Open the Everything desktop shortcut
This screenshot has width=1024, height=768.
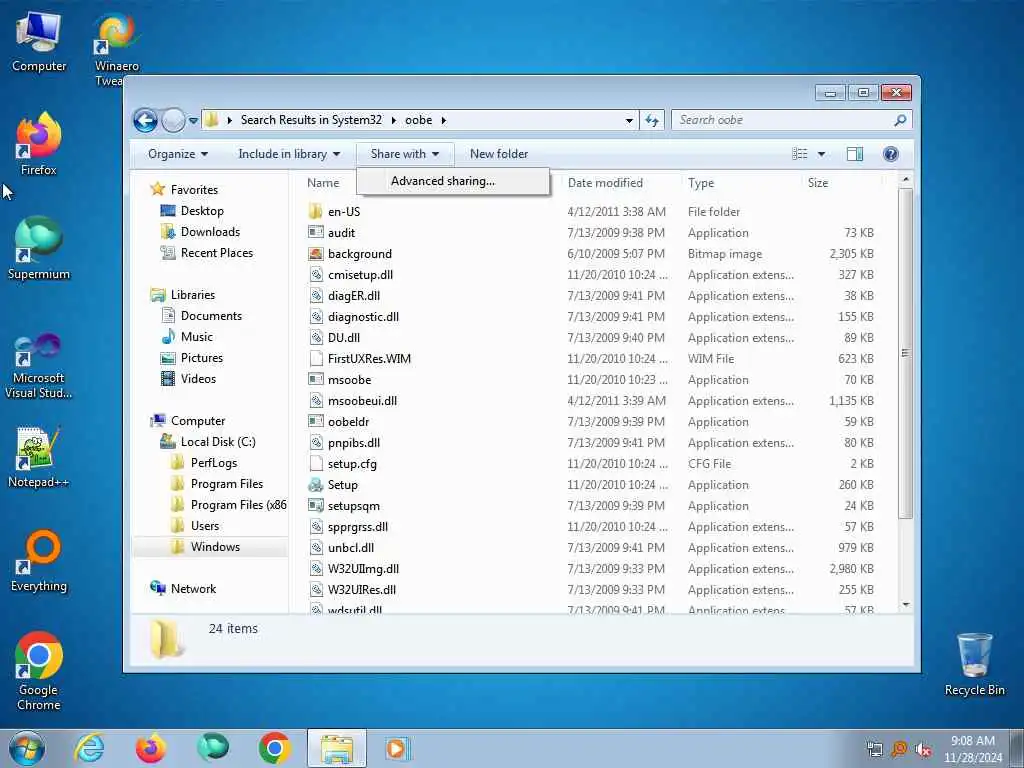[x=39, y=561]
